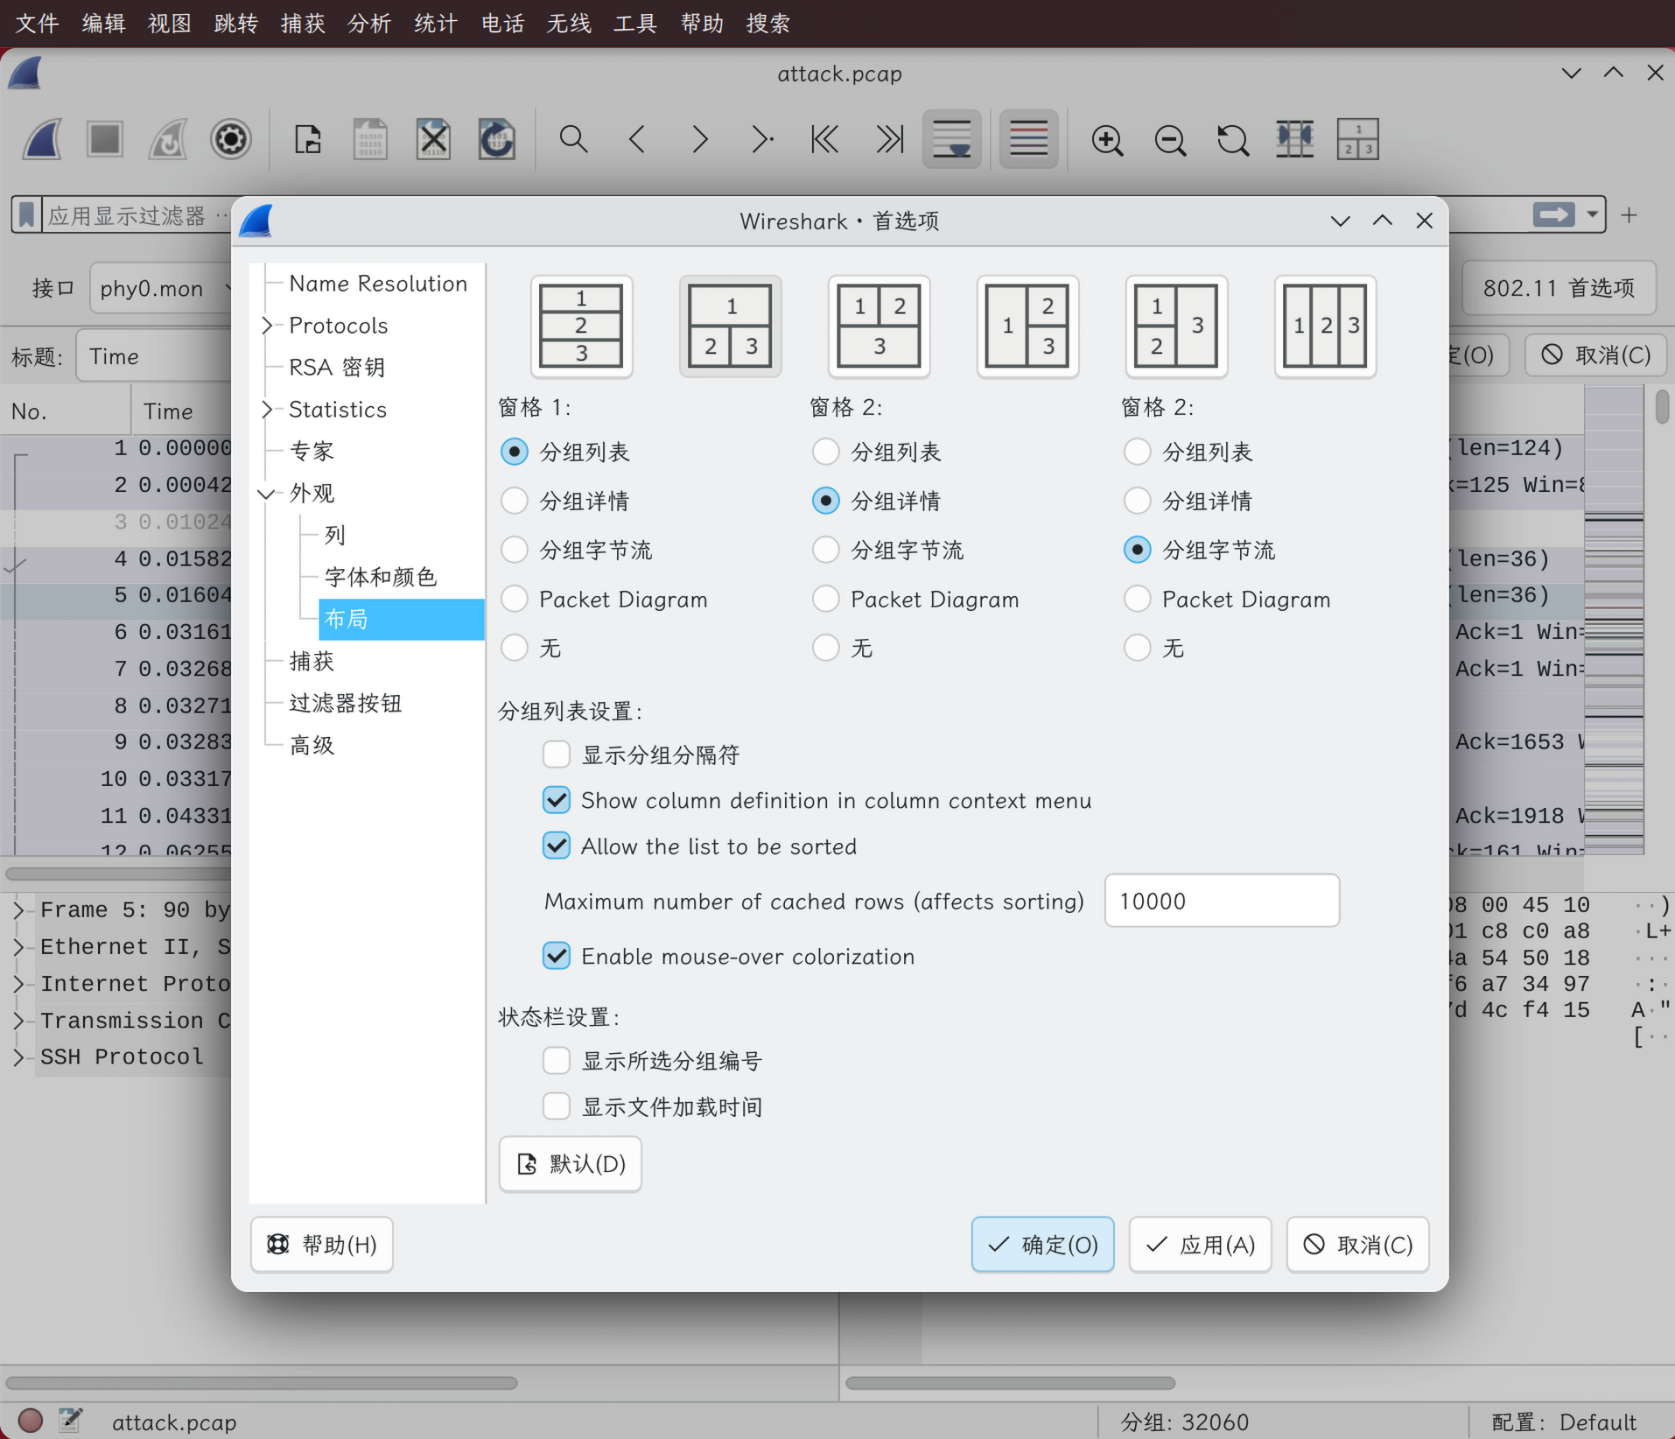
Task: Start capturing packets with shark fin icon
Action: [43, 139]
